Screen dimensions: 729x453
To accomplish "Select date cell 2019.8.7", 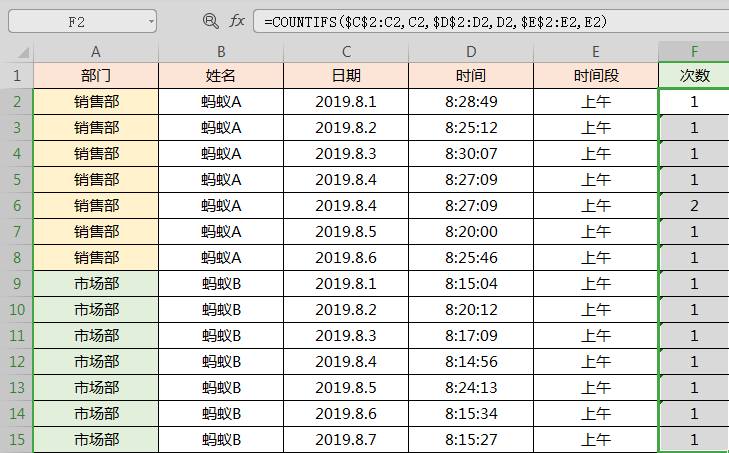I will (x=346, y=439).
